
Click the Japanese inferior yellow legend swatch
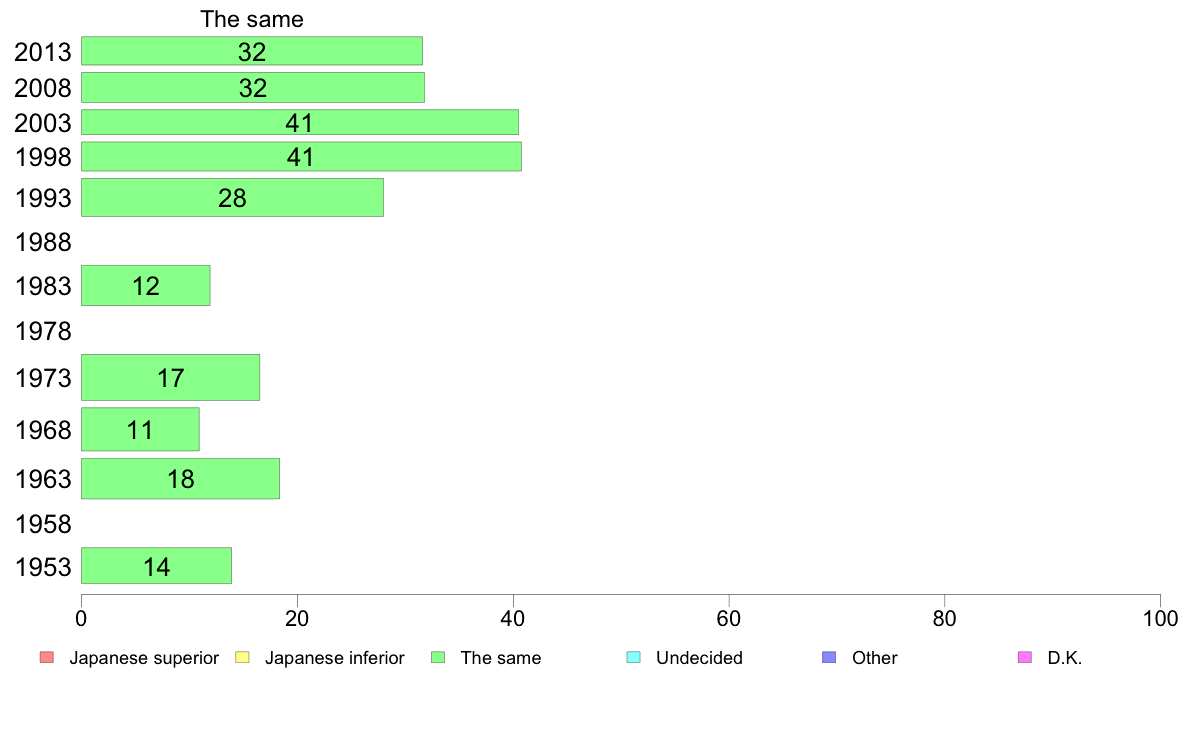pyautogui.click(x=242, y=657)
